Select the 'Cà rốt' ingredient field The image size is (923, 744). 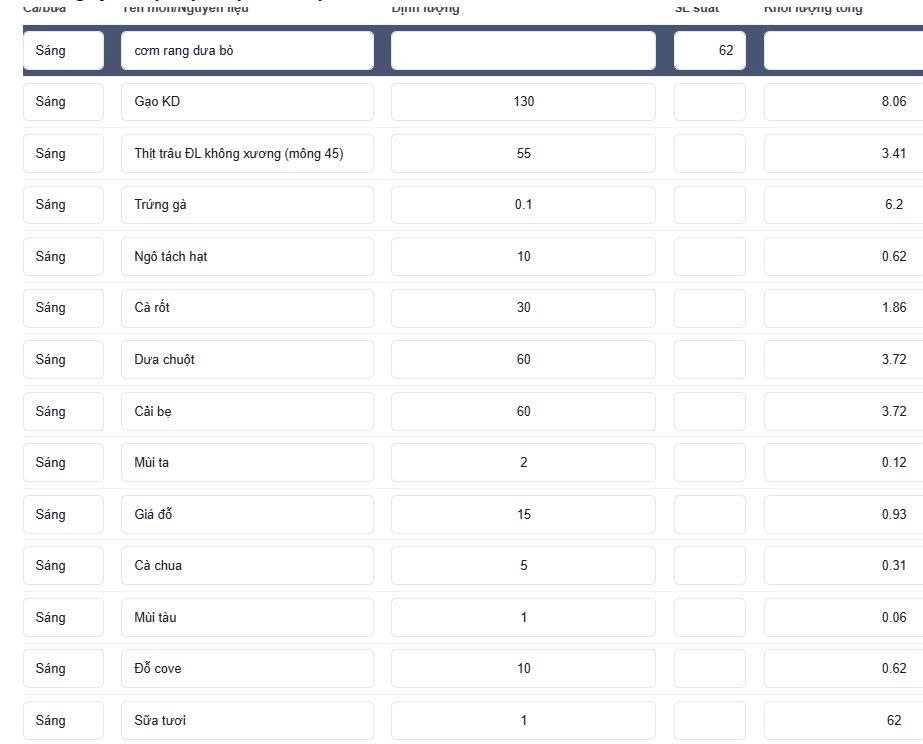coord(247,308)
